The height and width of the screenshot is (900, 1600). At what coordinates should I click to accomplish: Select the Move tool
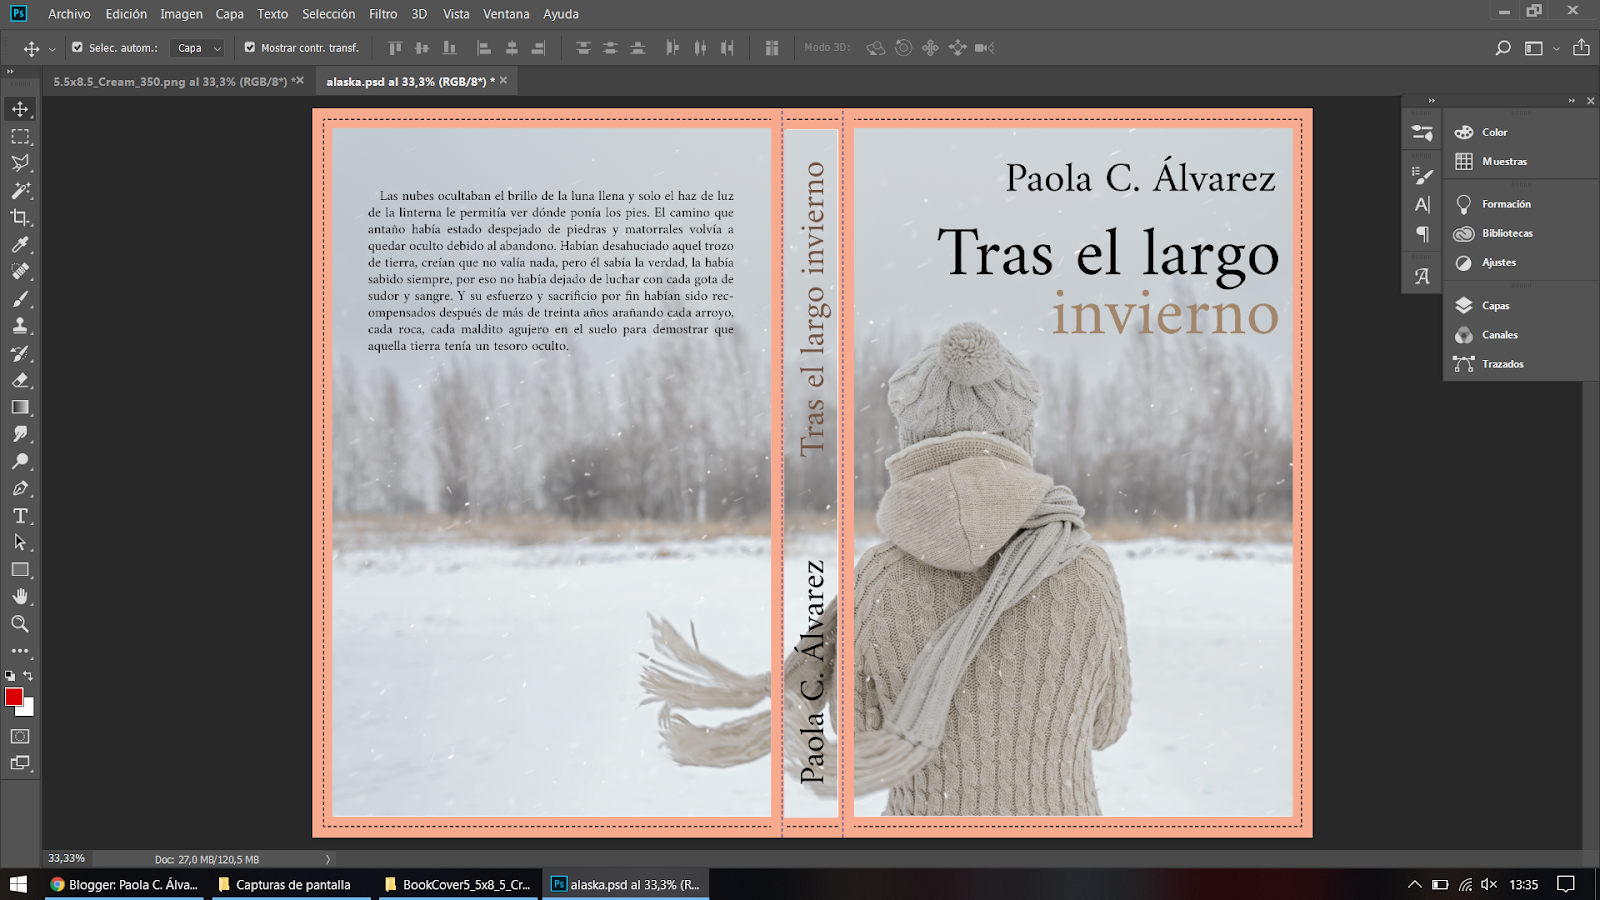click(x=20, y=109)
